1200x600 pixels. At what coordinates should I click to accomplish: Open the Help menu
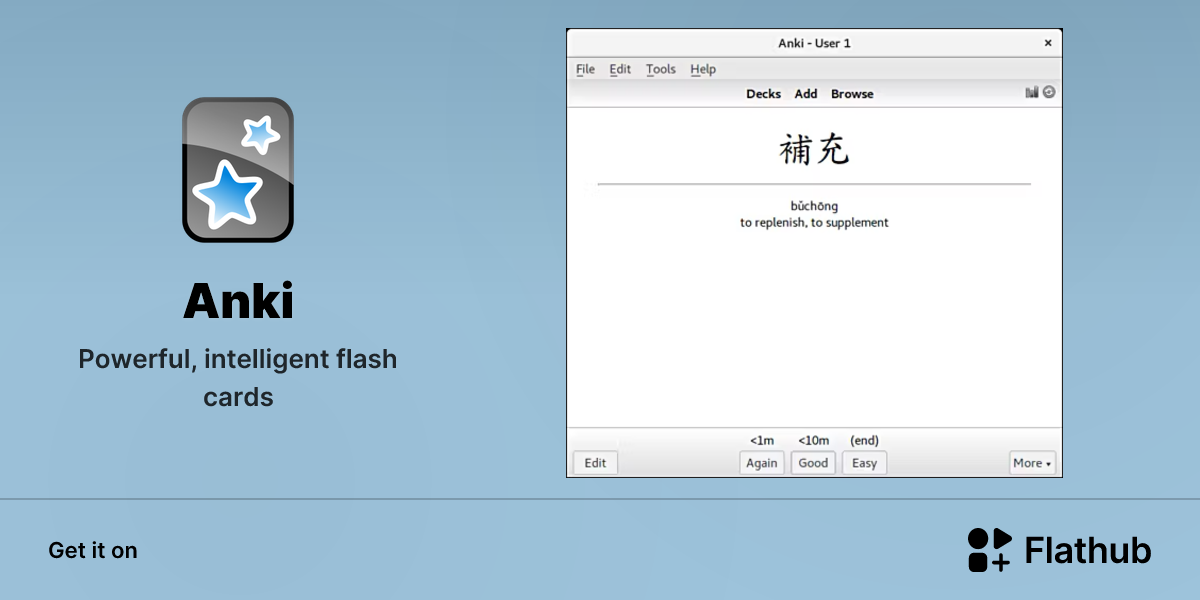pyautogui.click(x=703, y=69)
